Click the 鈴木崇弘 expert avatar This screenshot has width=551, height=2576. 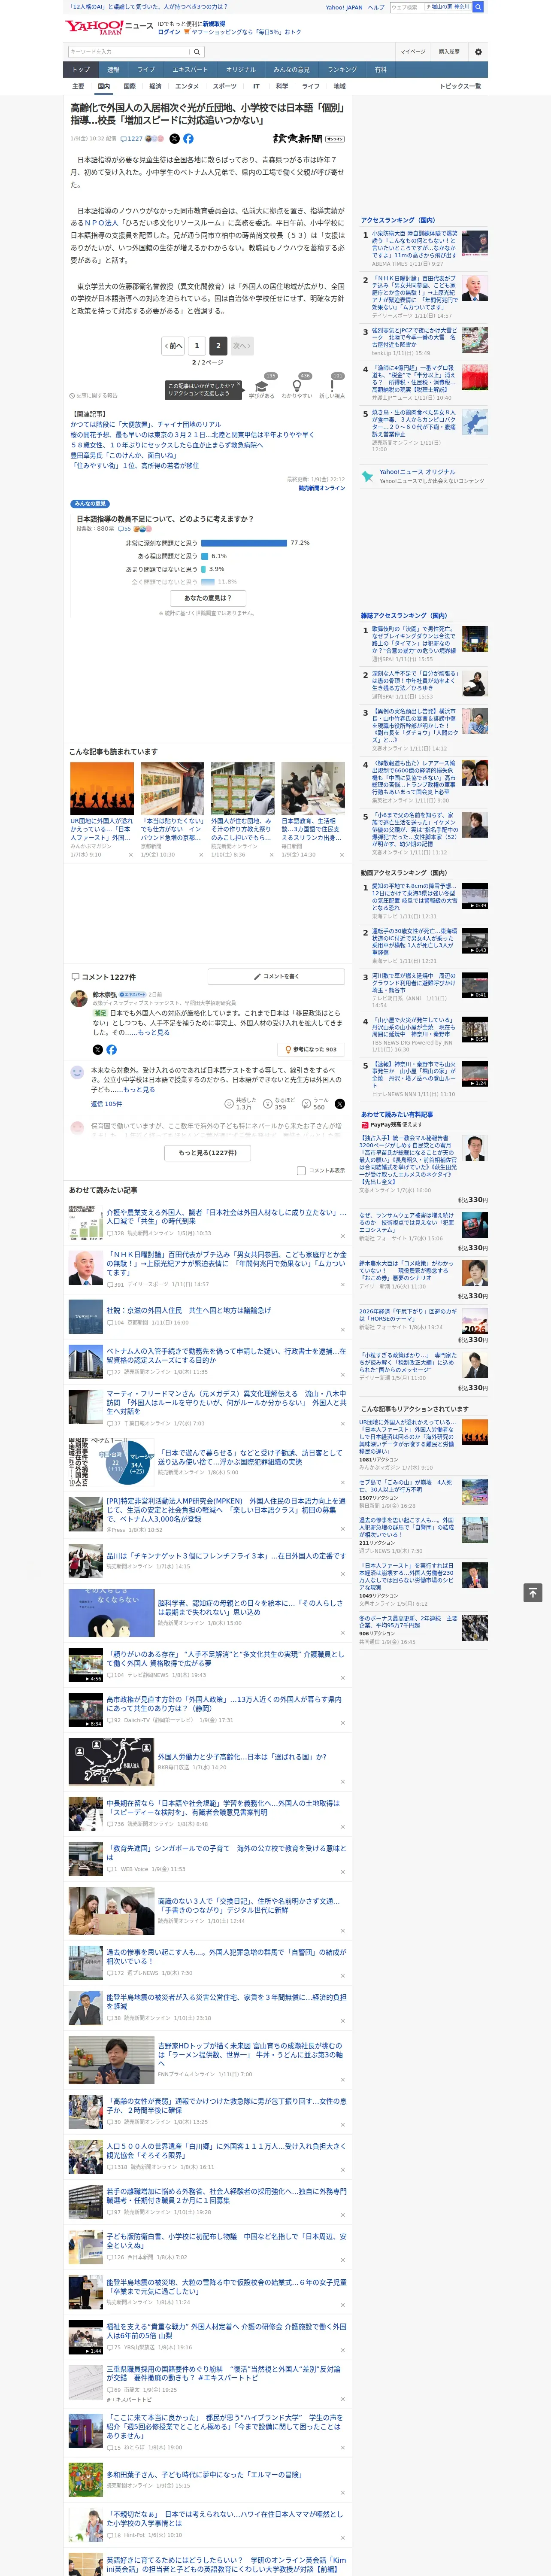78,998
